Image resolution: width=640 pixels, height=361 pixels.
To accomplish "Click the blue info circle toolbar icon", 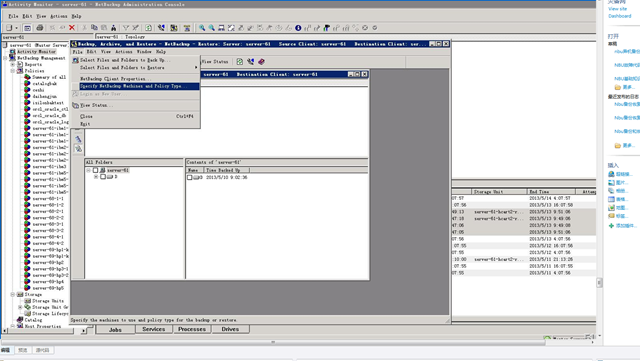I will pos(298,28).
